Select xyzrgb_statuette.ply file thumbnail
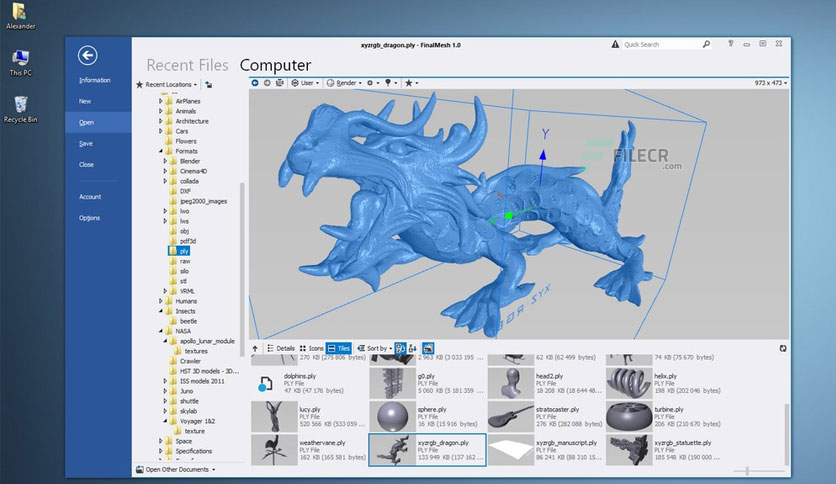The image size is (836, 484). [629, 450]
